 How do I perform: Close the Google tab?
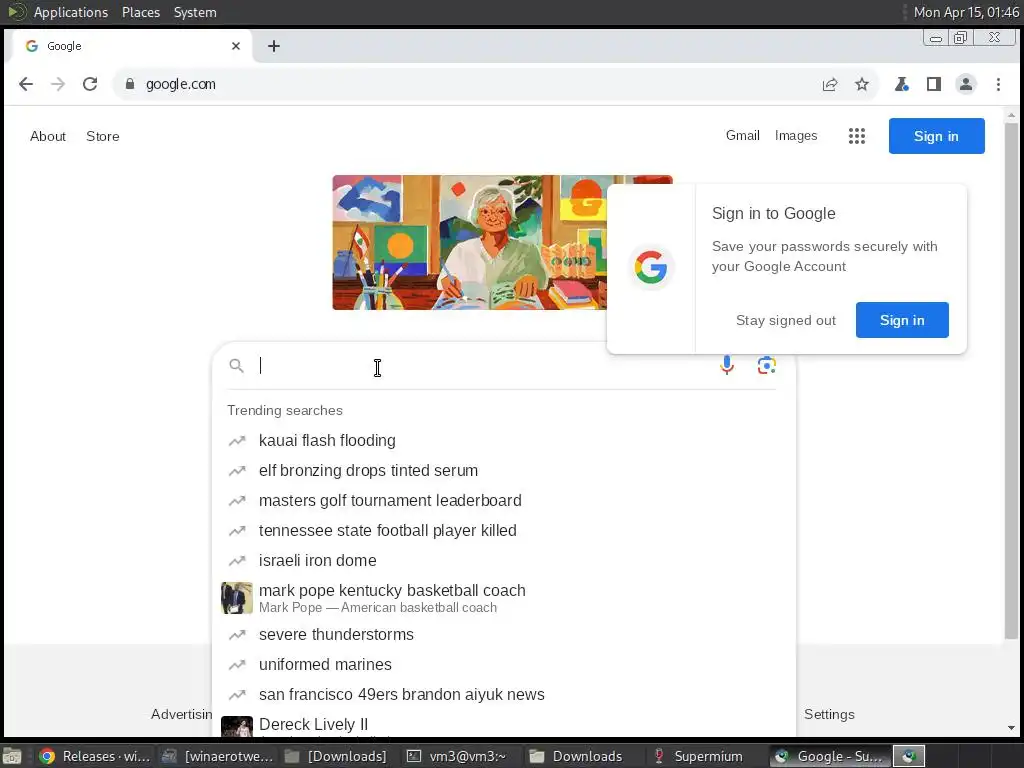236,46
